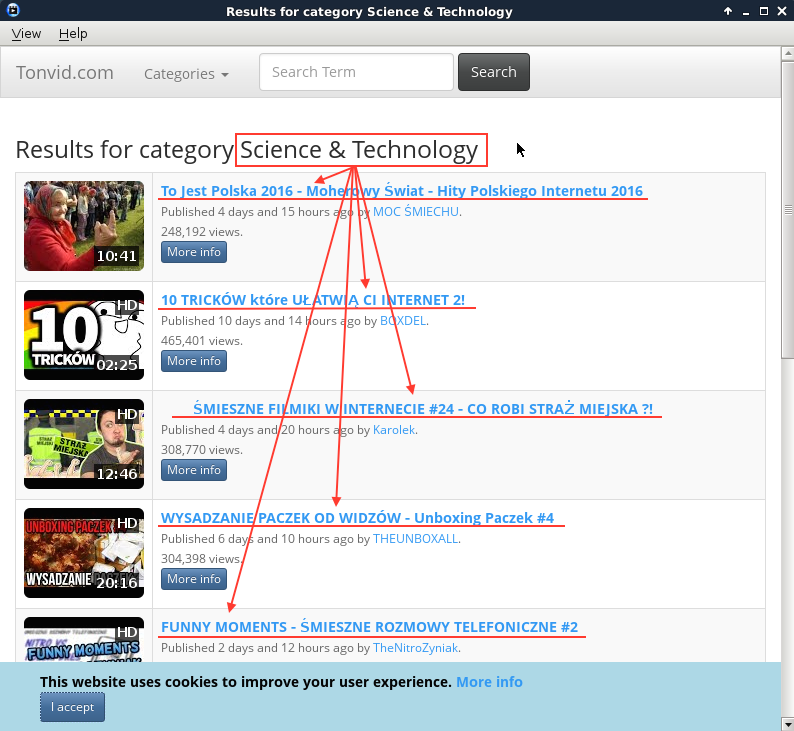Viewport: 794px width, 731px height.
Task: Visit the BOXDEL channel link
Action: tap(403, 321)
